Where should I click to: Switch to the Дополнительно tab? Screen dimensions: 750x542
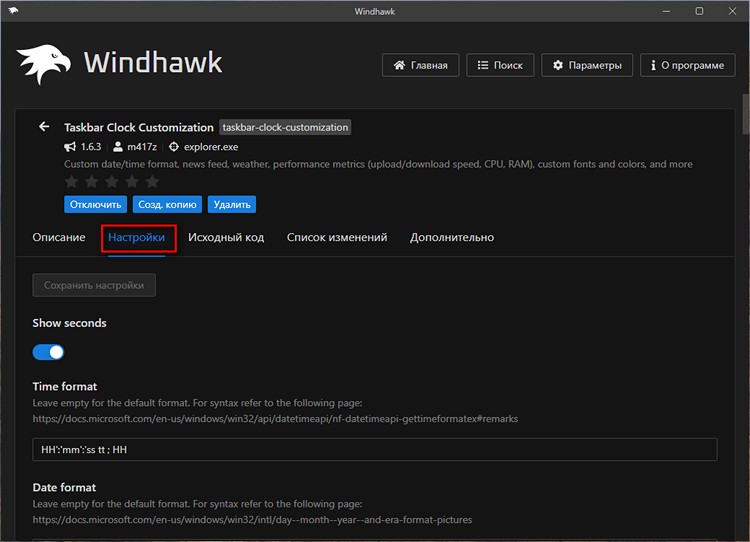[x=452, y=237]
